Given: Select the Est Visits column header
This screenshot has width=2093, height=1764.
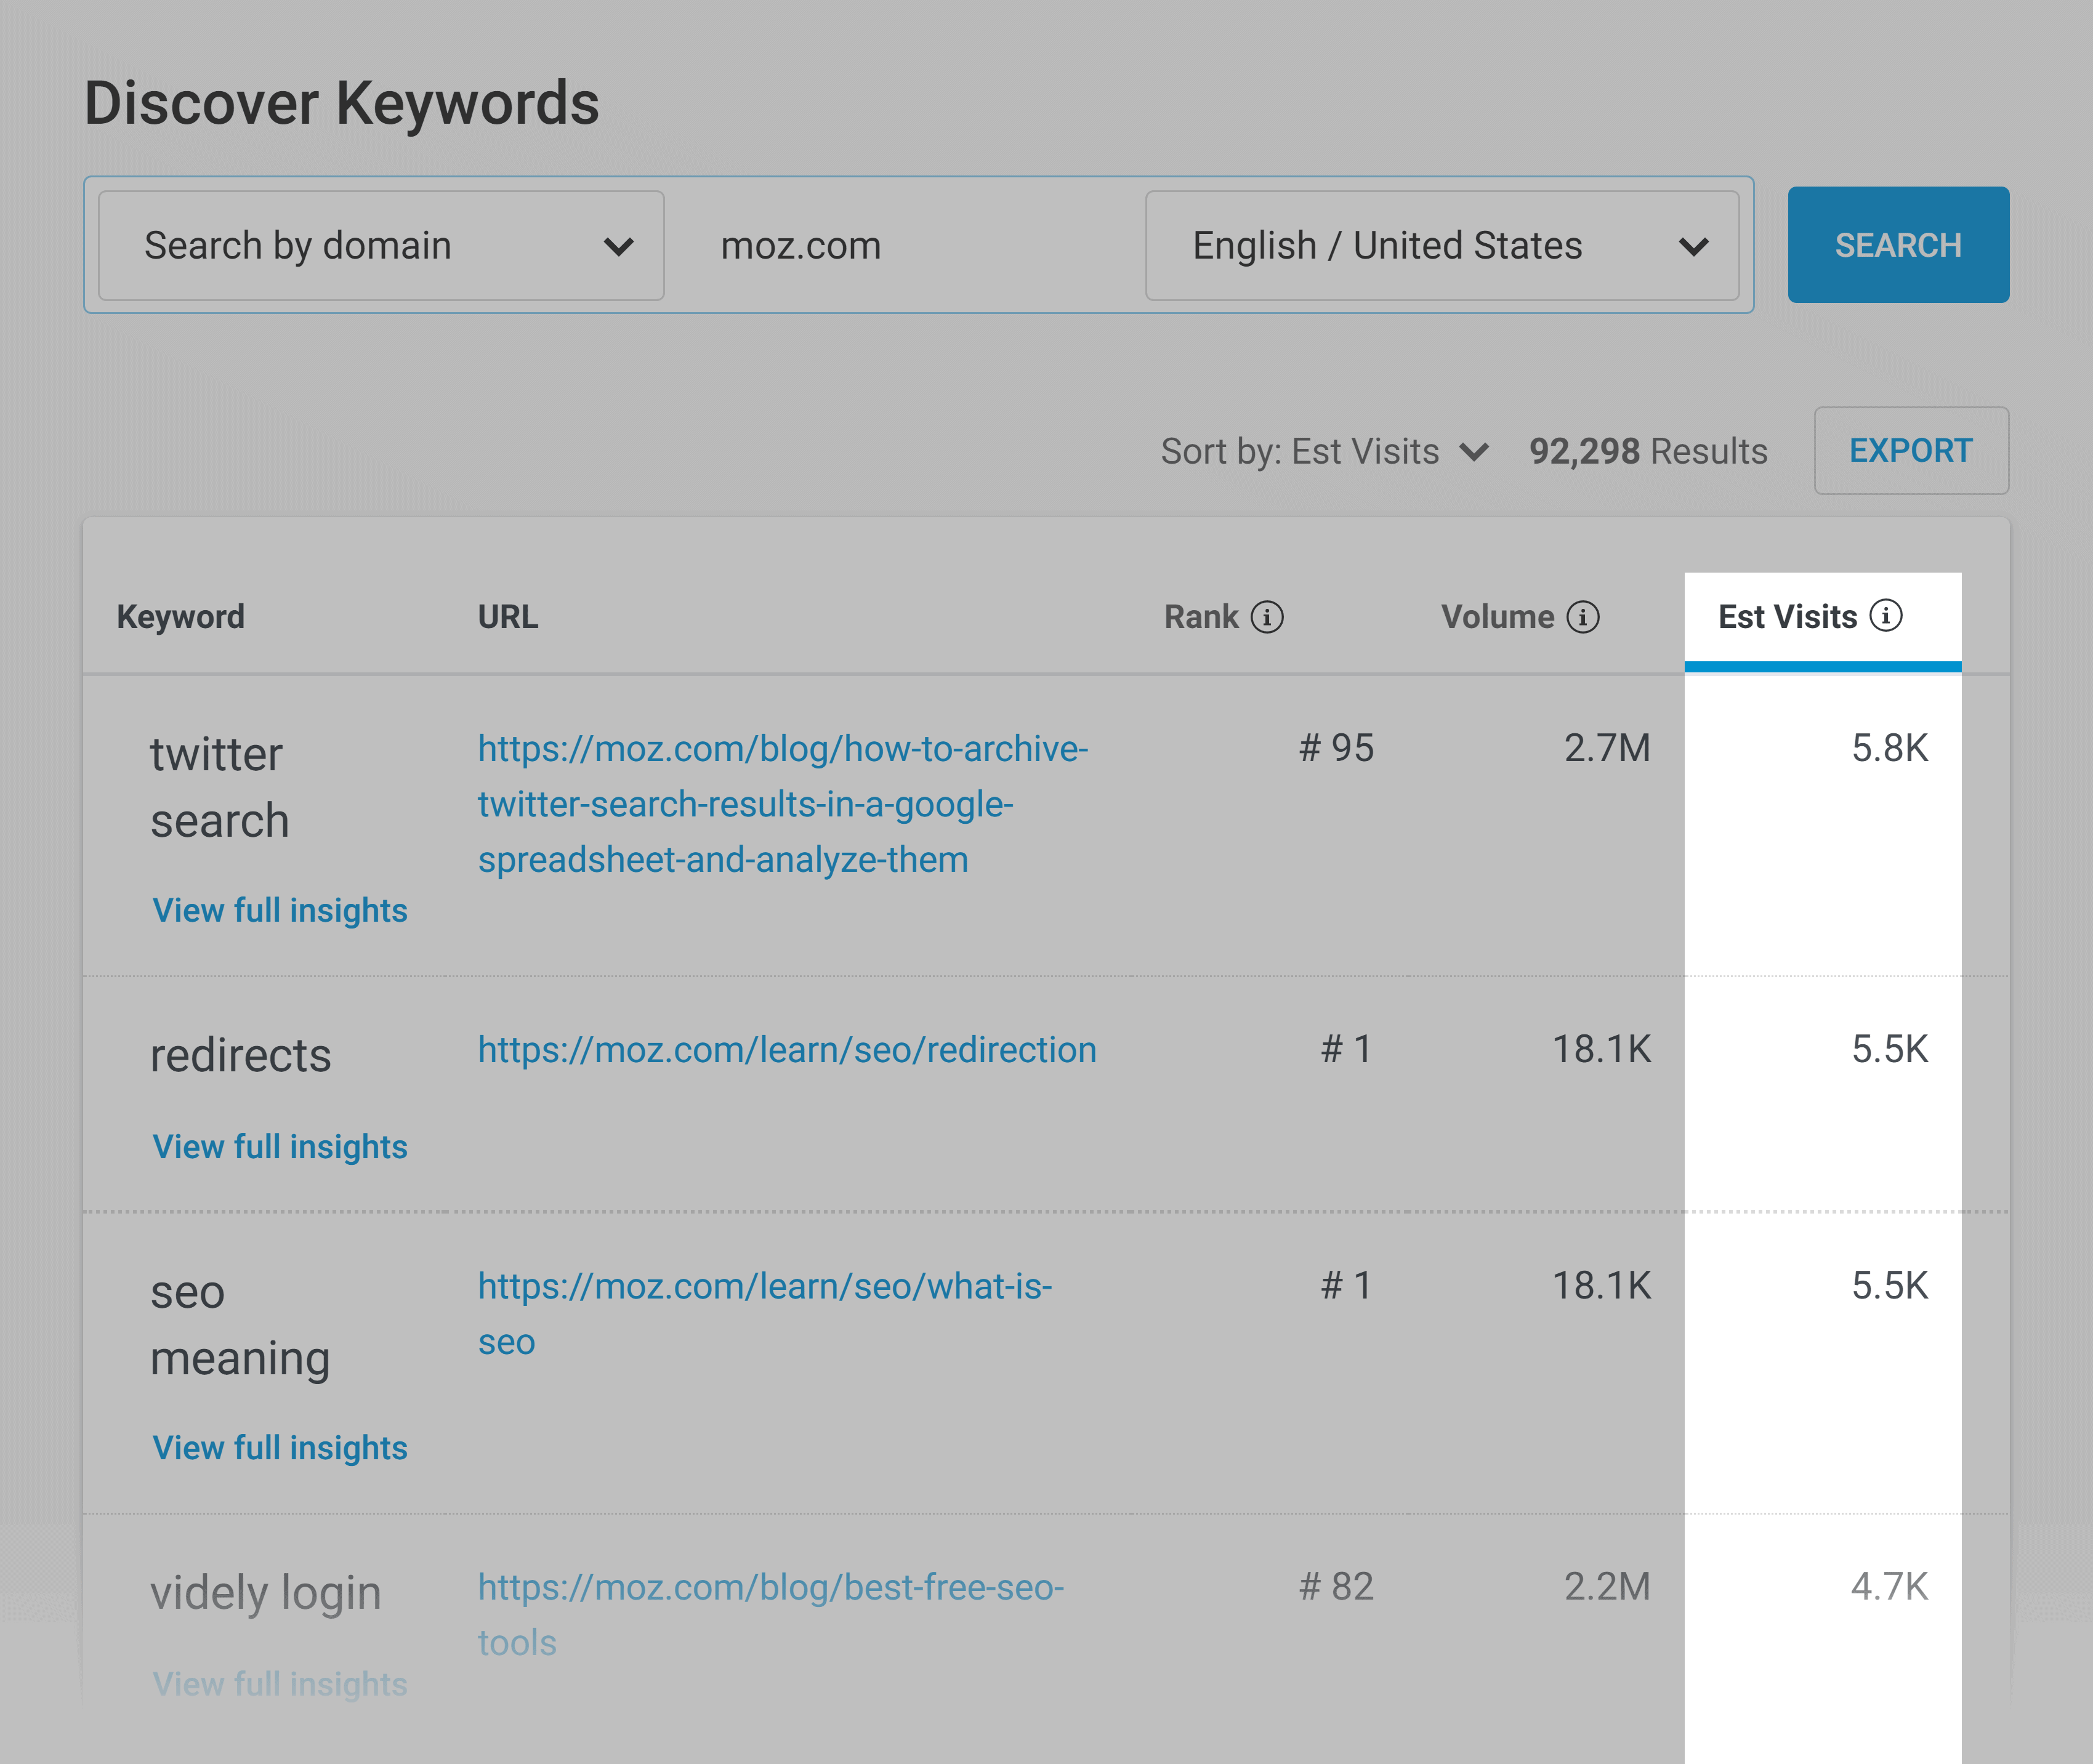Looking at the screenshot, I should click(1788, 617).
